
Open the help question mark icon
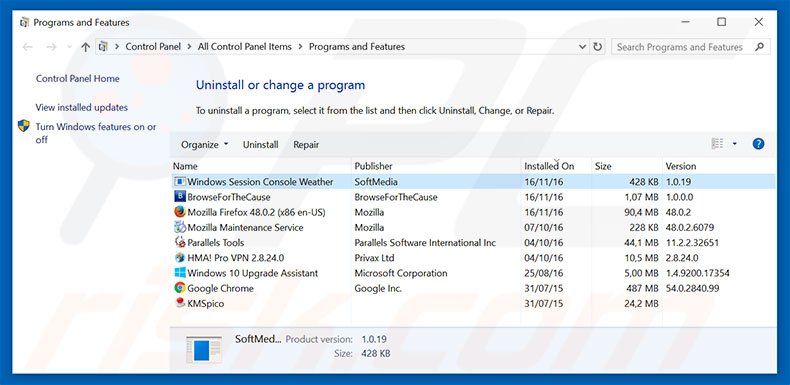(x=758, y=144)
